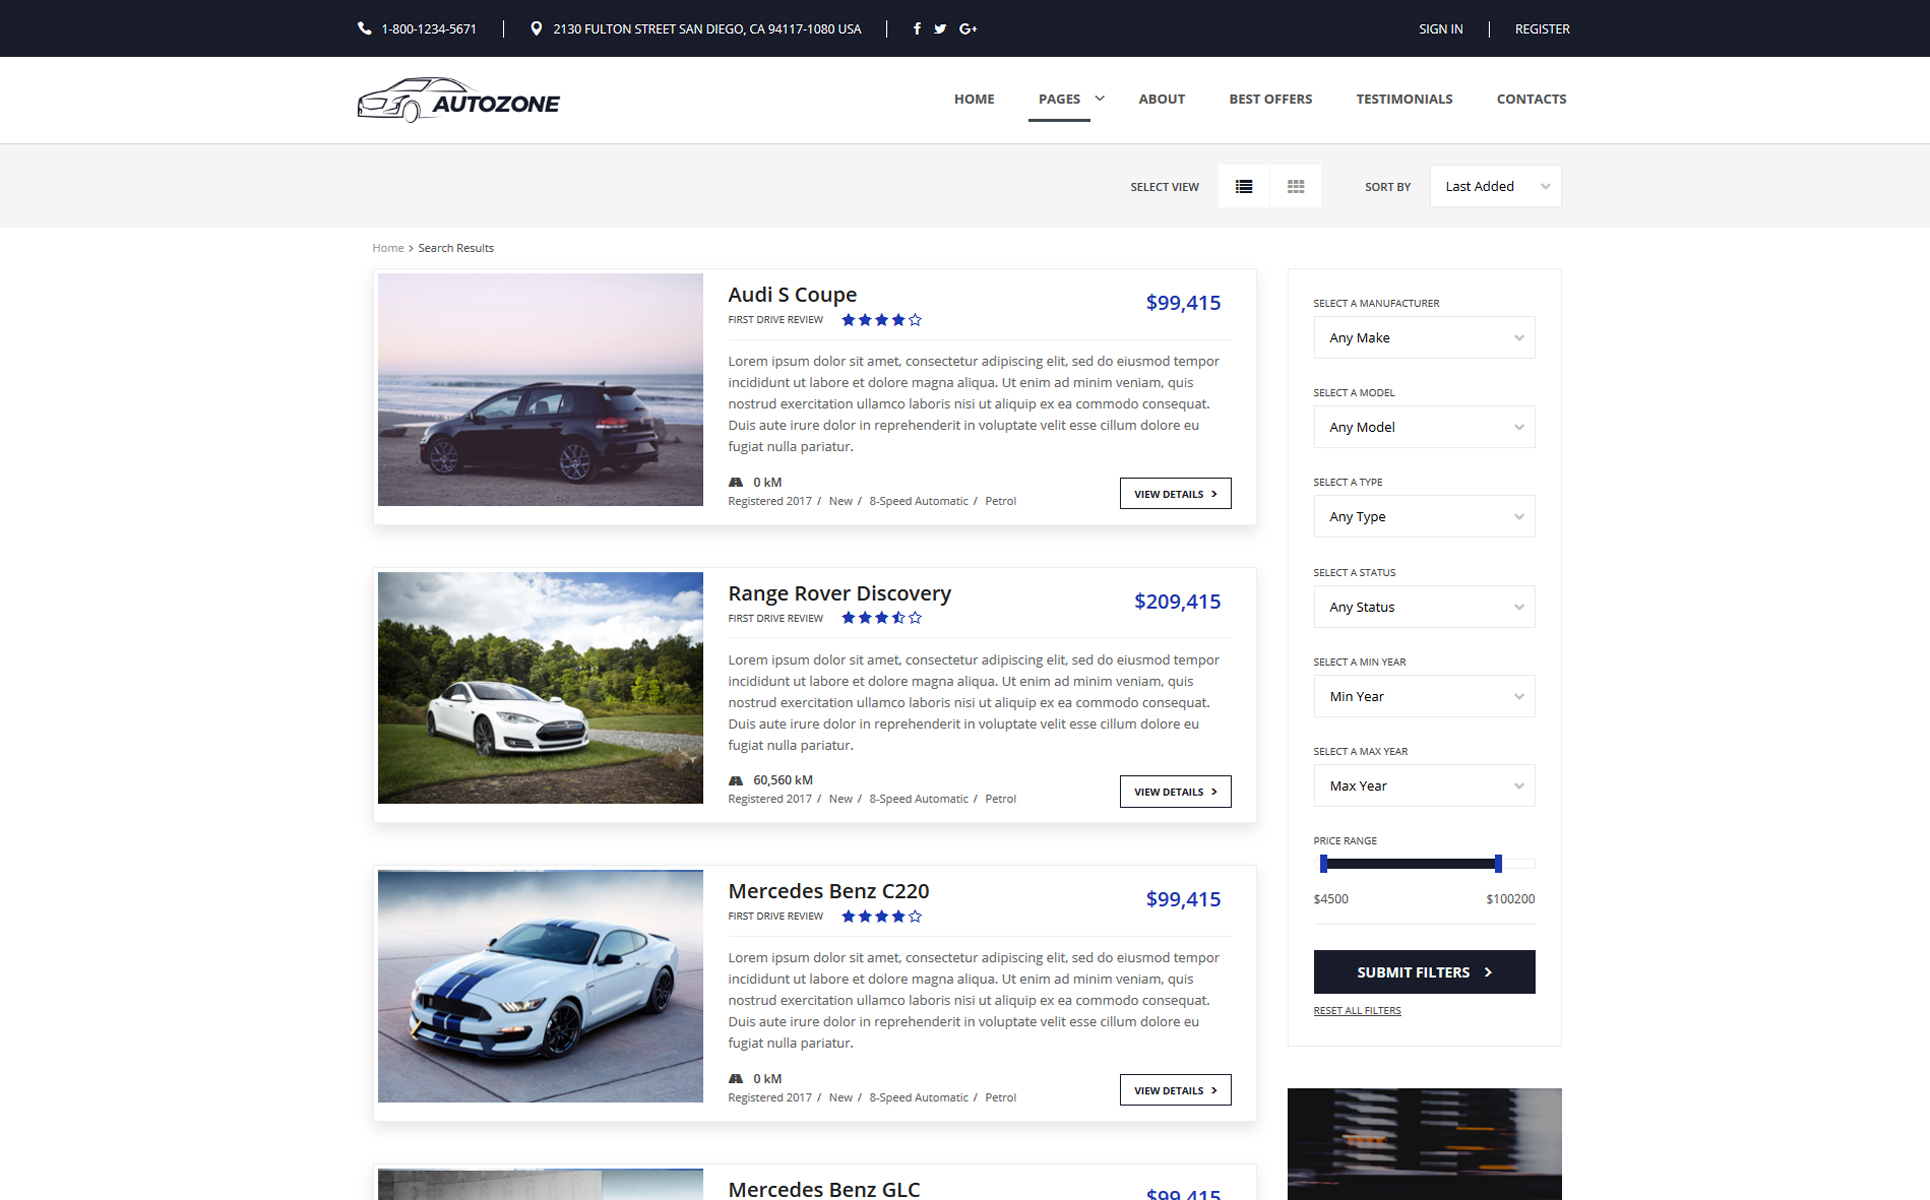Screen dimensions: 1930x1200
Task: Click the sidebar banner image below filters
Action: pyautogui.click(x=1424, y=1143)
